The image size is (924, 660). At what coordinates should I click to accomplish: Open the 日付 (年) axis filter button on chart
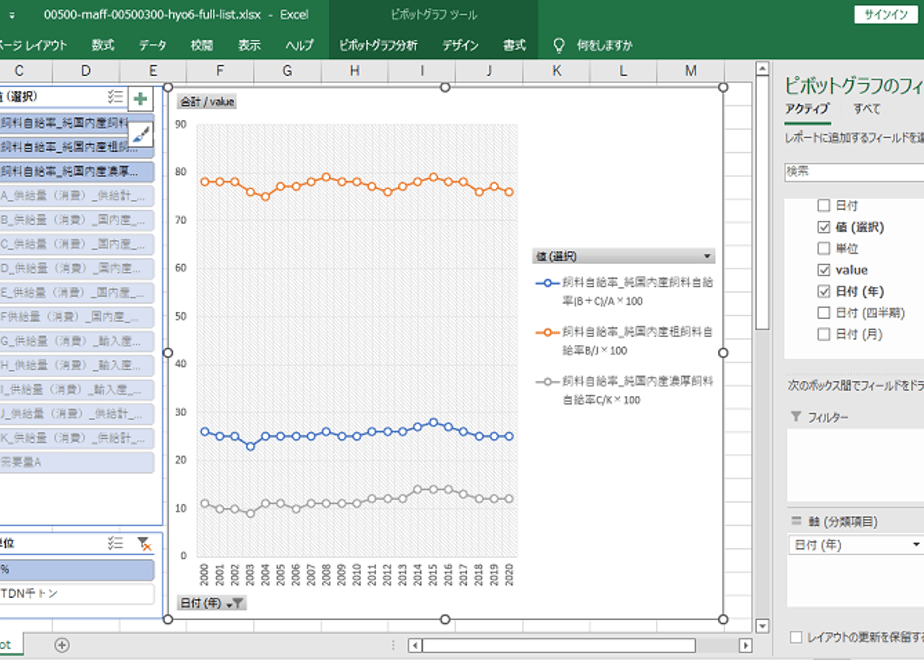[212, 603]
